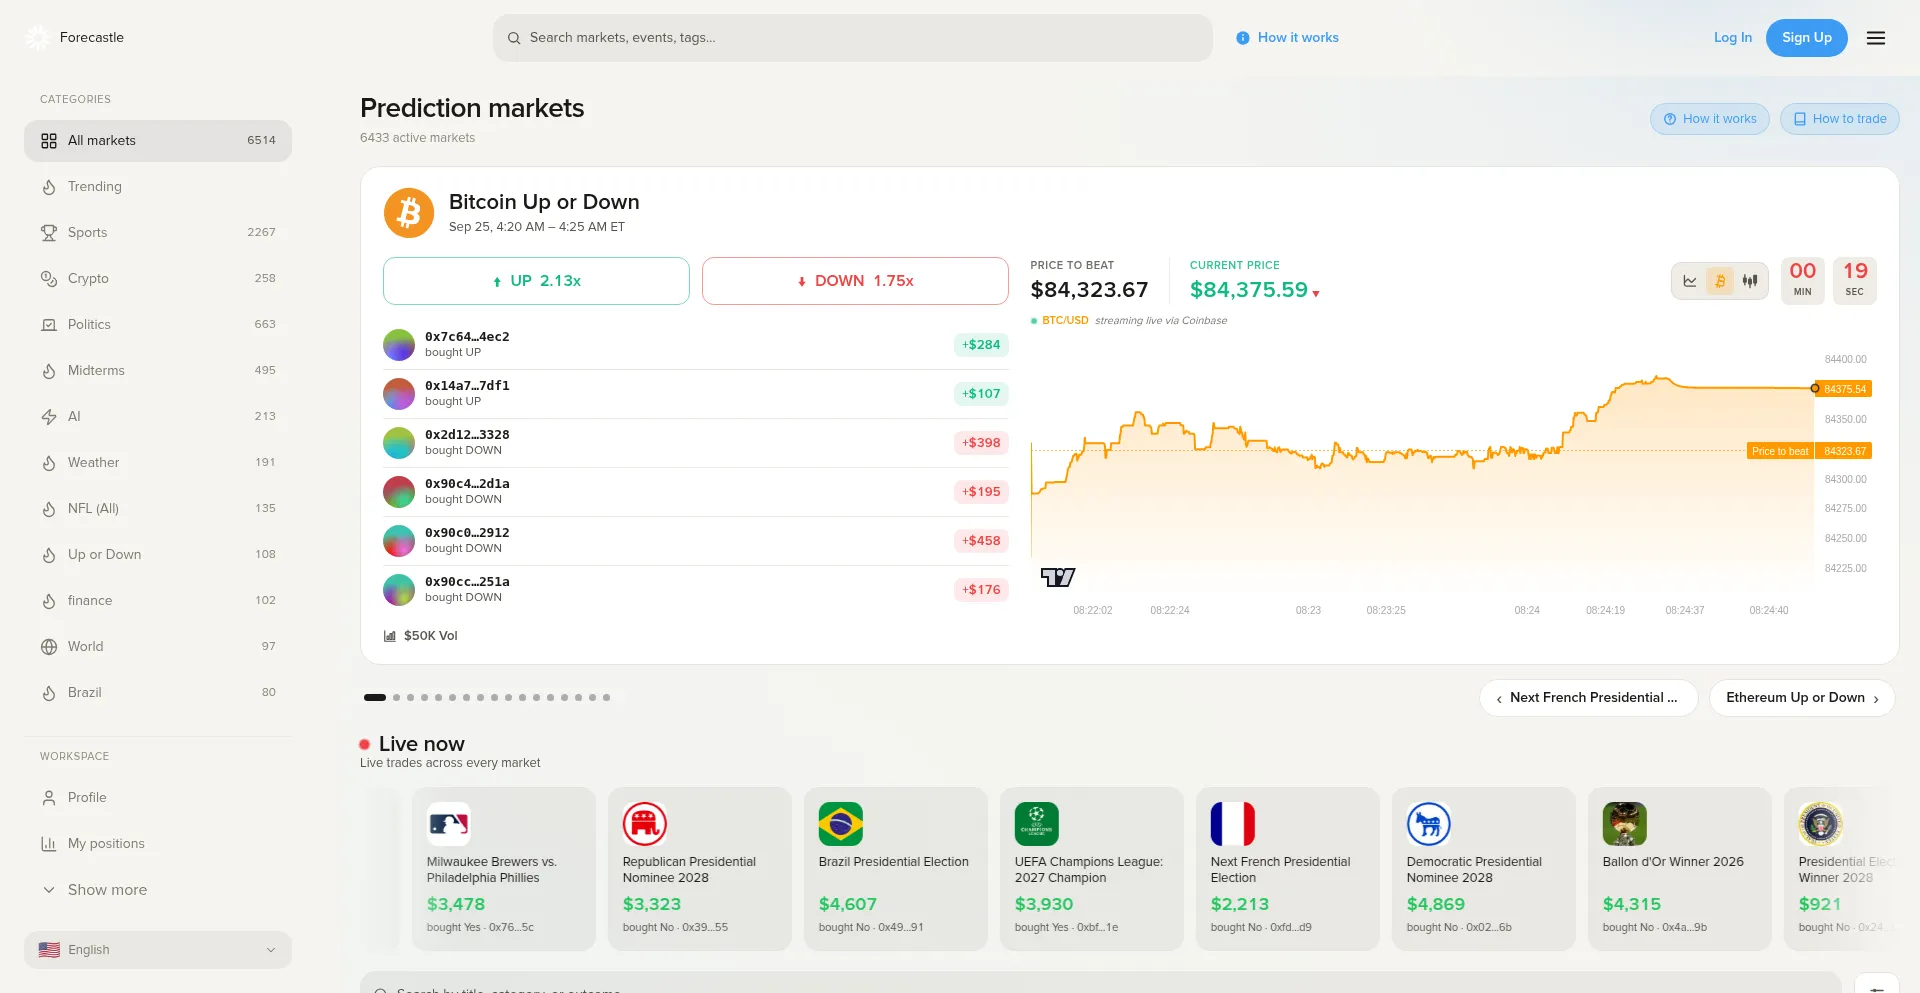
Task: Click the French flag icon
Action: tap(1233, 824)
